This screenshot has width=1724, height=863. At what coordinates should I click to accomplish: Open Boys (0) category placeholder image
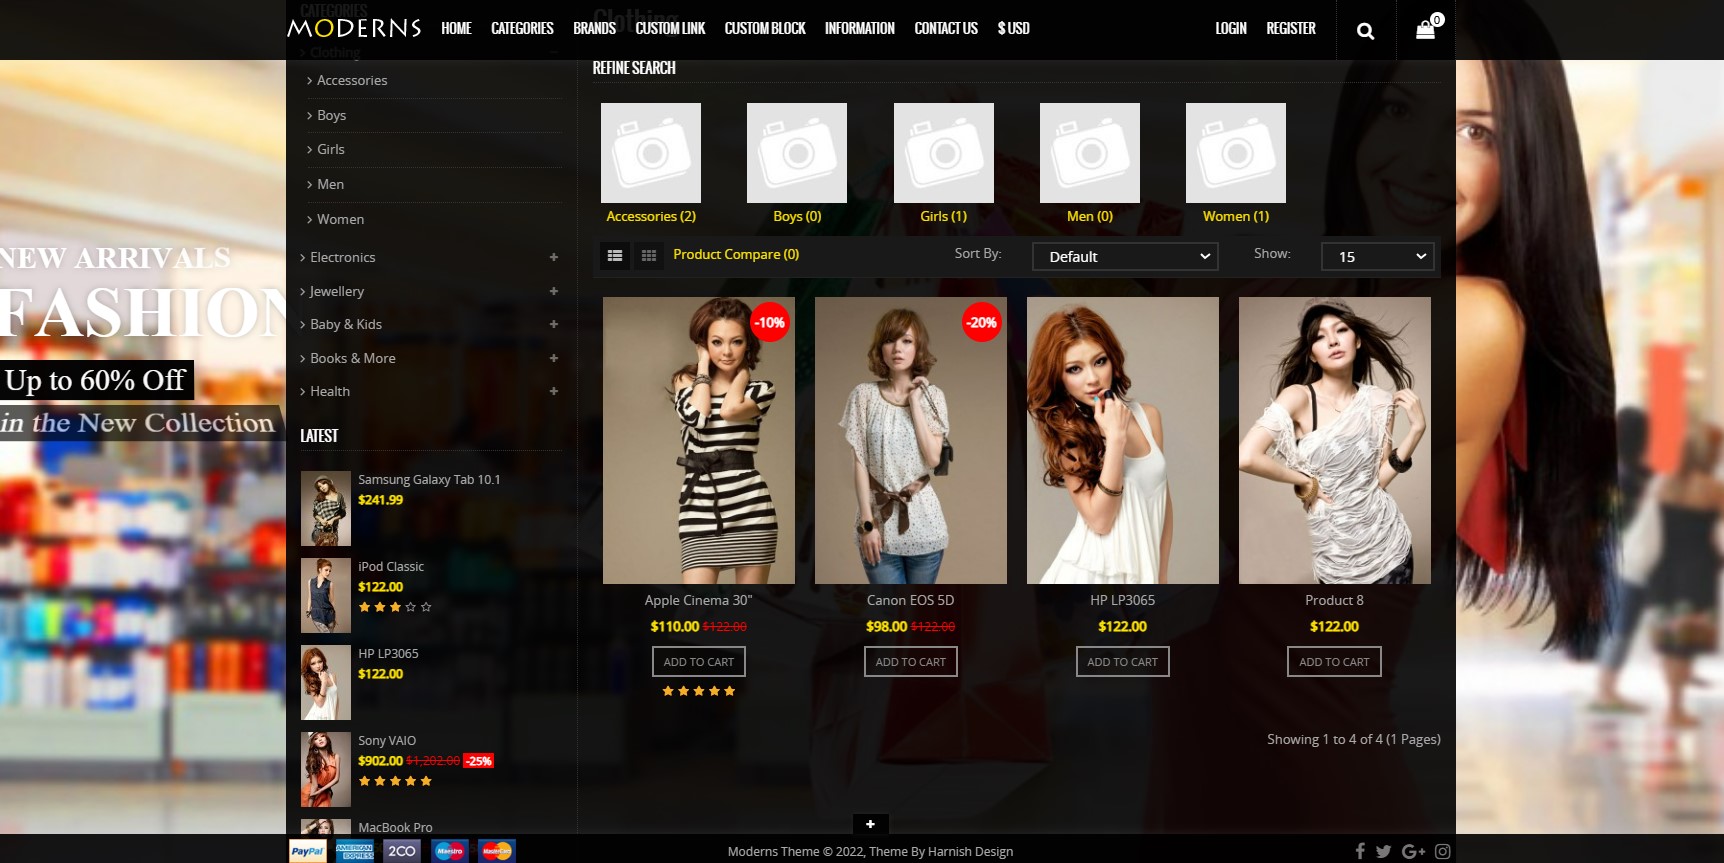click(x=797, y=153)
